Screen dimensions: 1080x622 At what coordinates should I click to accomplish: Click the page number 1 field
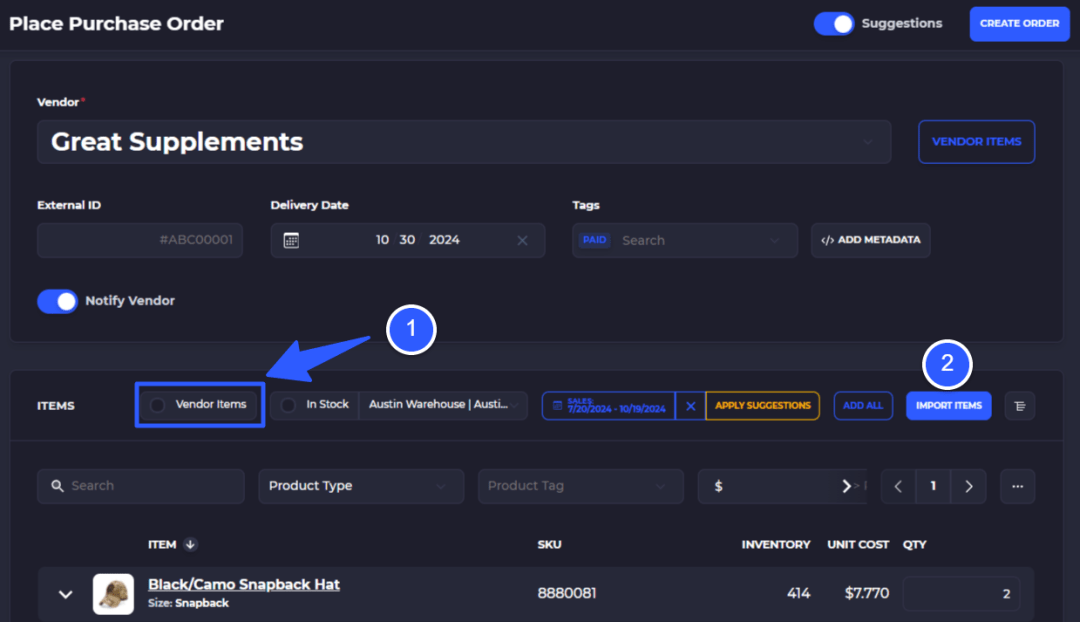[933, 486]
